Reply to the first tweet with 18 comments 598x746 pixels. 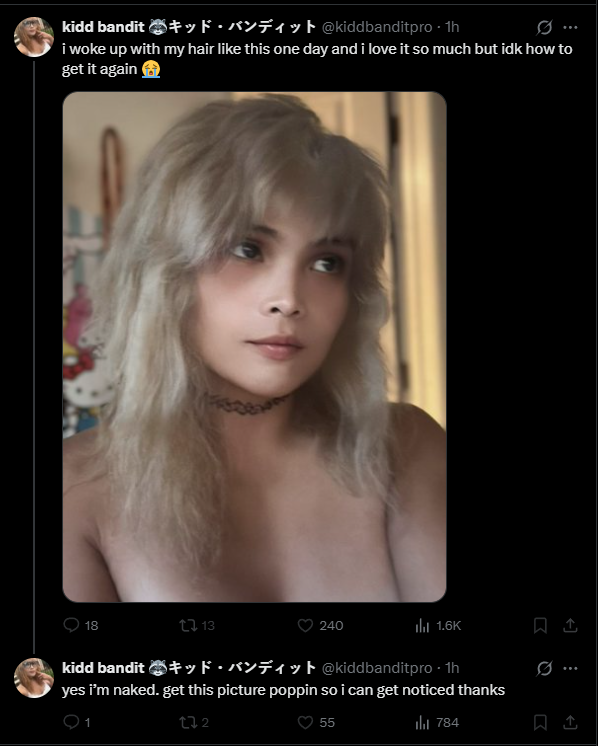pyautogui.click(x=80, y=625)
